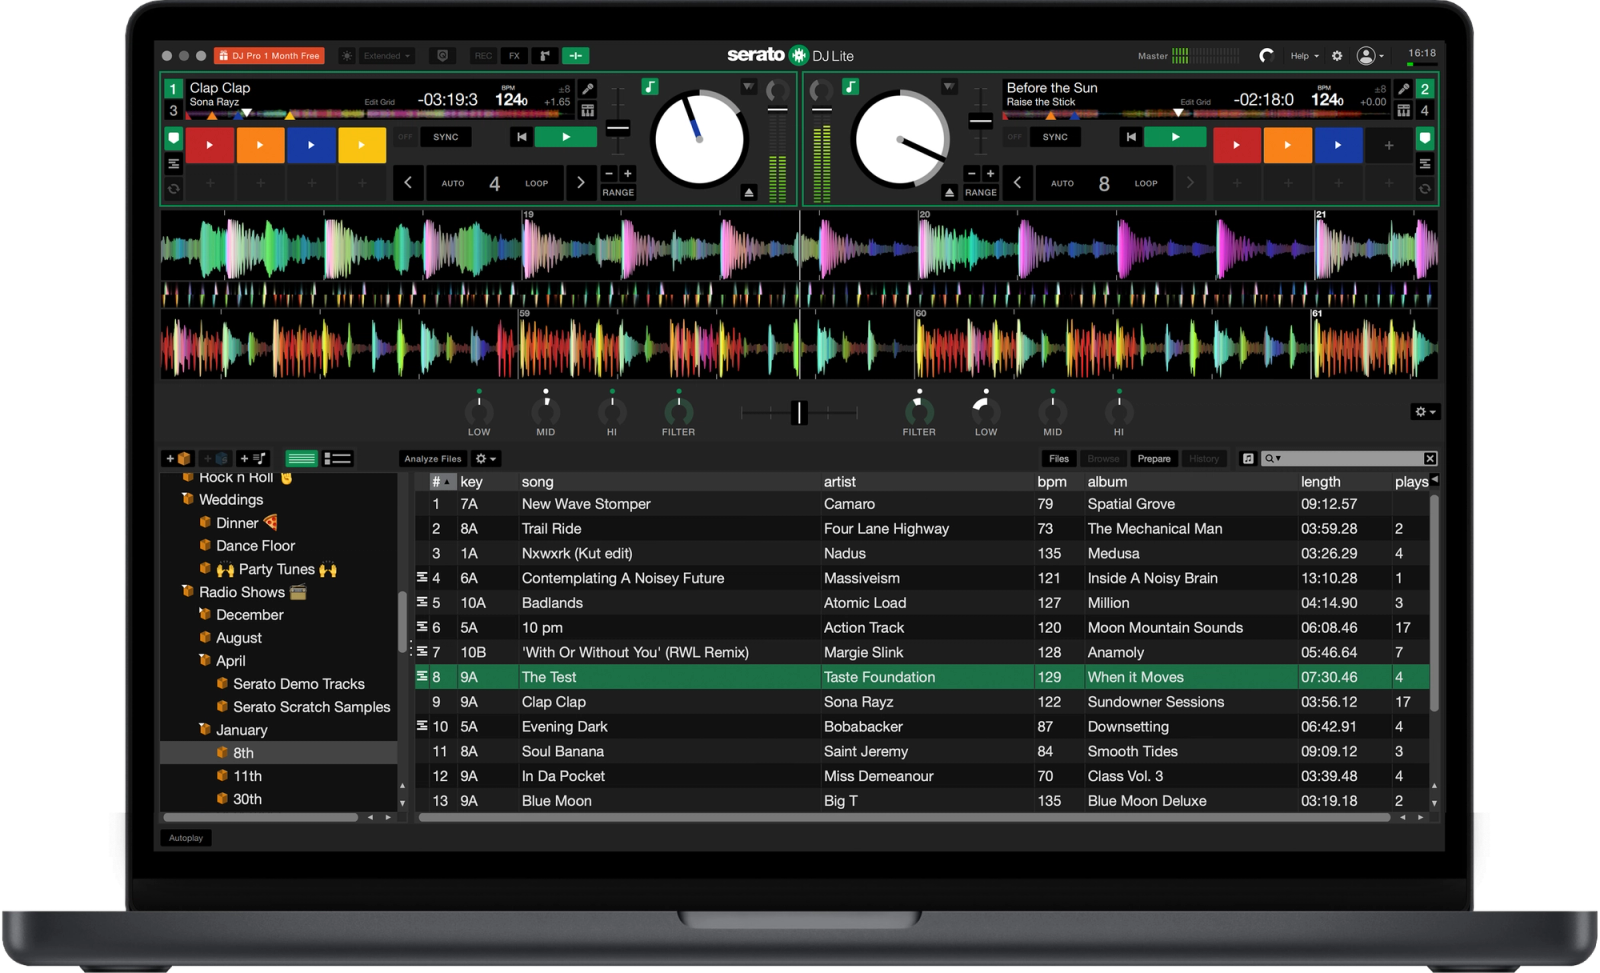Screen dimensions: 1600x973
Task: Switch to virtual deck 4
Action: point(1425,110)
